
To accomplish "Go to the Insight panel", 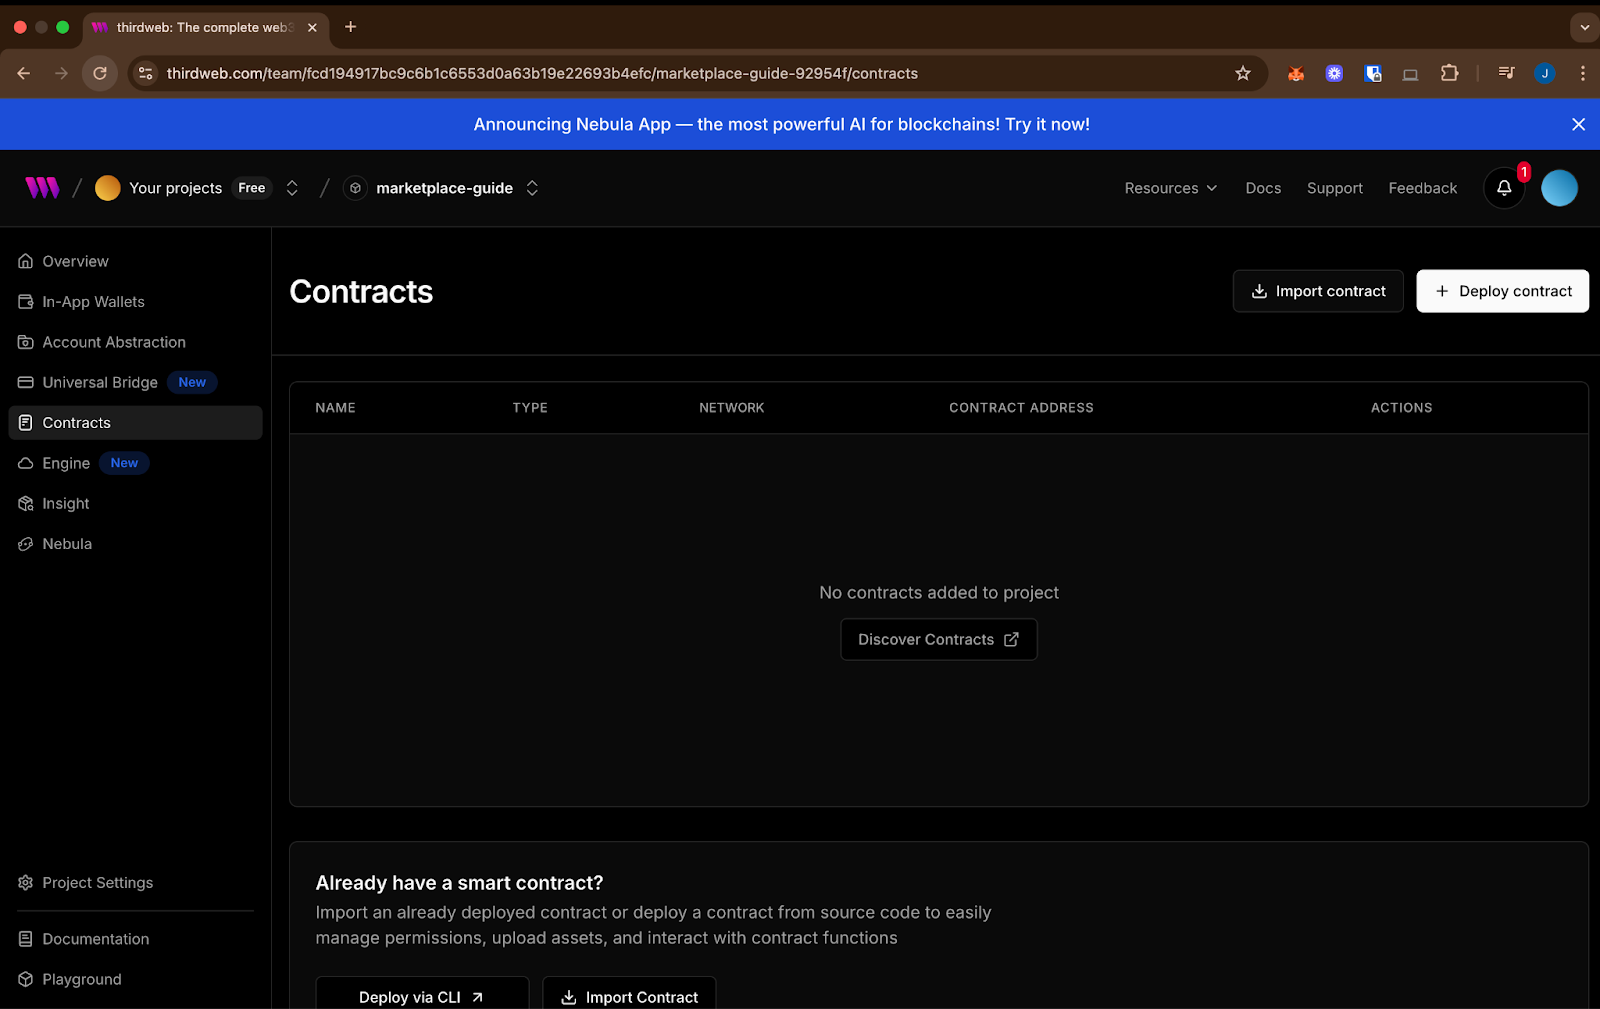I will [65, 503].
